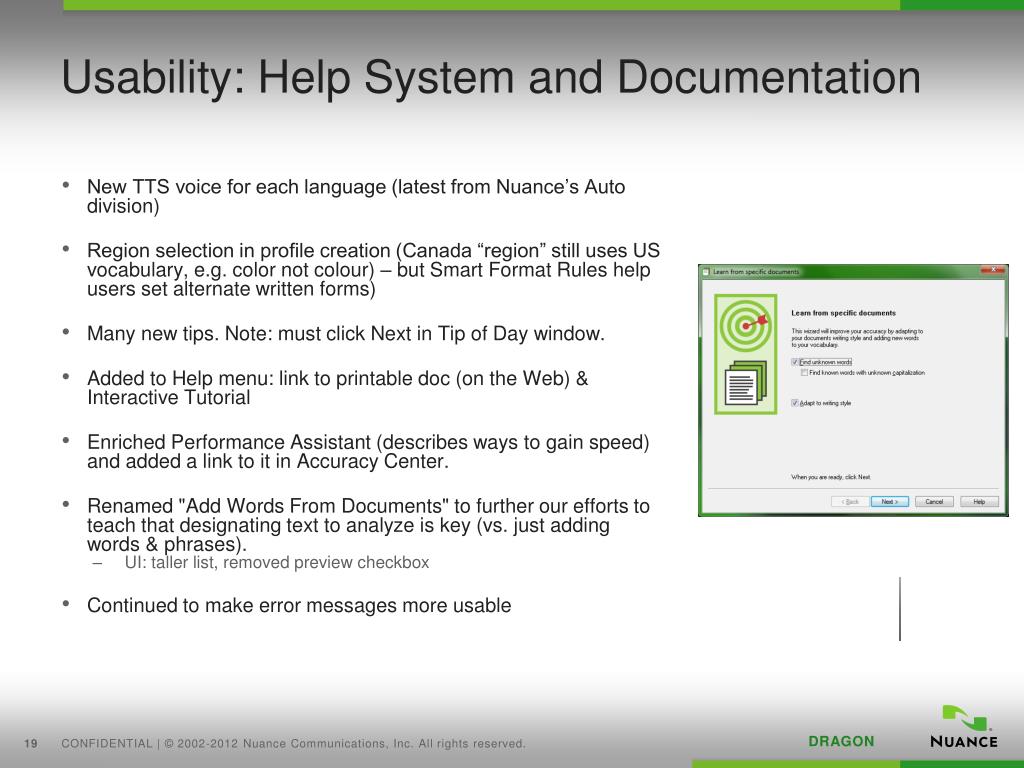
Task: Click the 'Renamed "Add Words From Documents"' bullet
Action: tap(368, 525)
